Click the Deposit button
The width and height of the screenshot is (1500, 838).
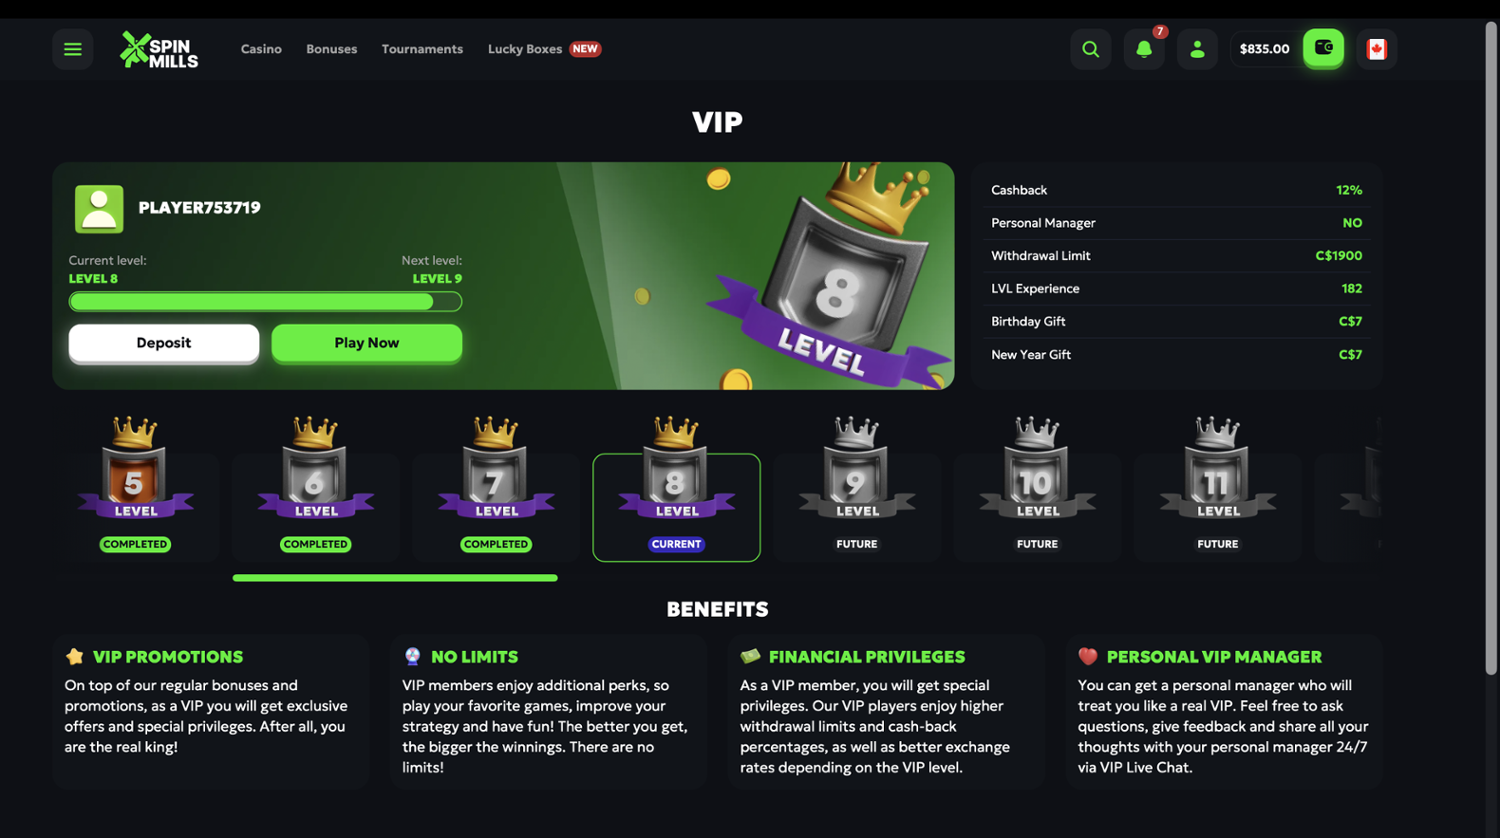pos(164,343)
